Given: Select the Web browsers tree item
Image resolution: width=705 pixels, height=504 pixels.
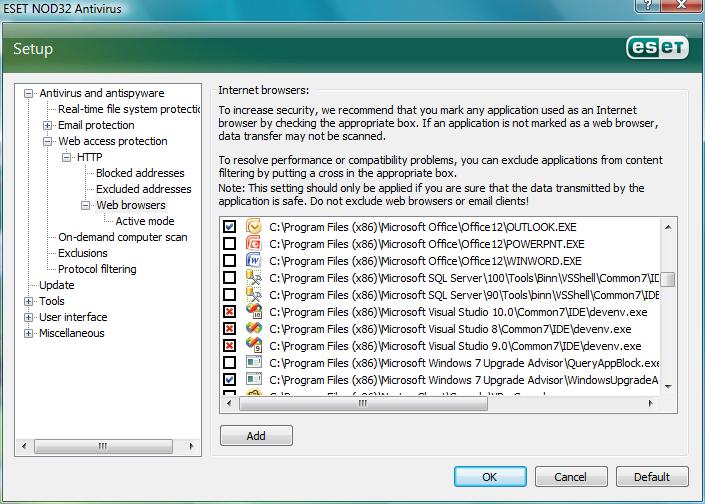Looking at the screenshot, I should pyautogui.click(x=131, y=205).
